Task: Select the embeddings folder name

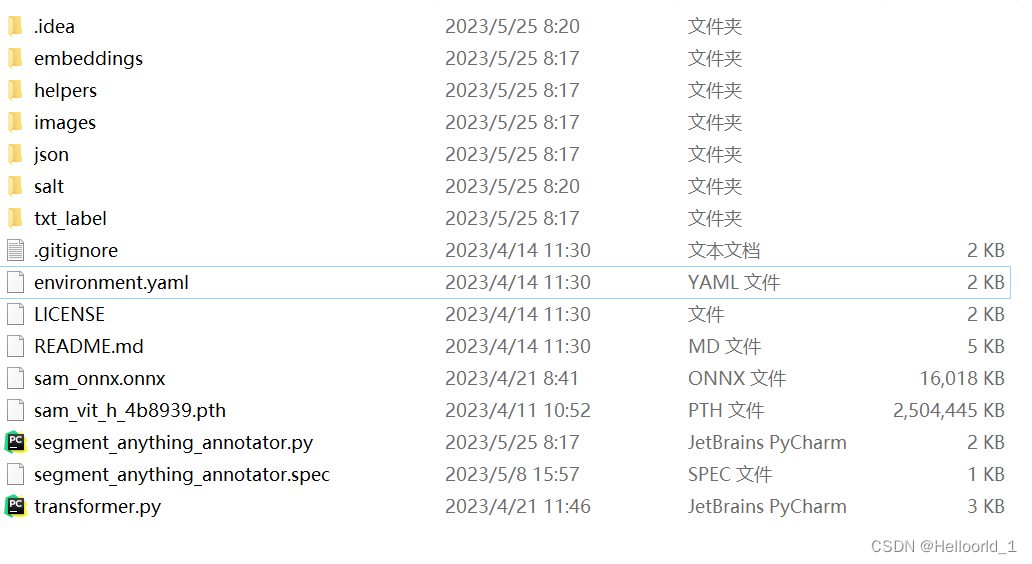Action: 88,59
